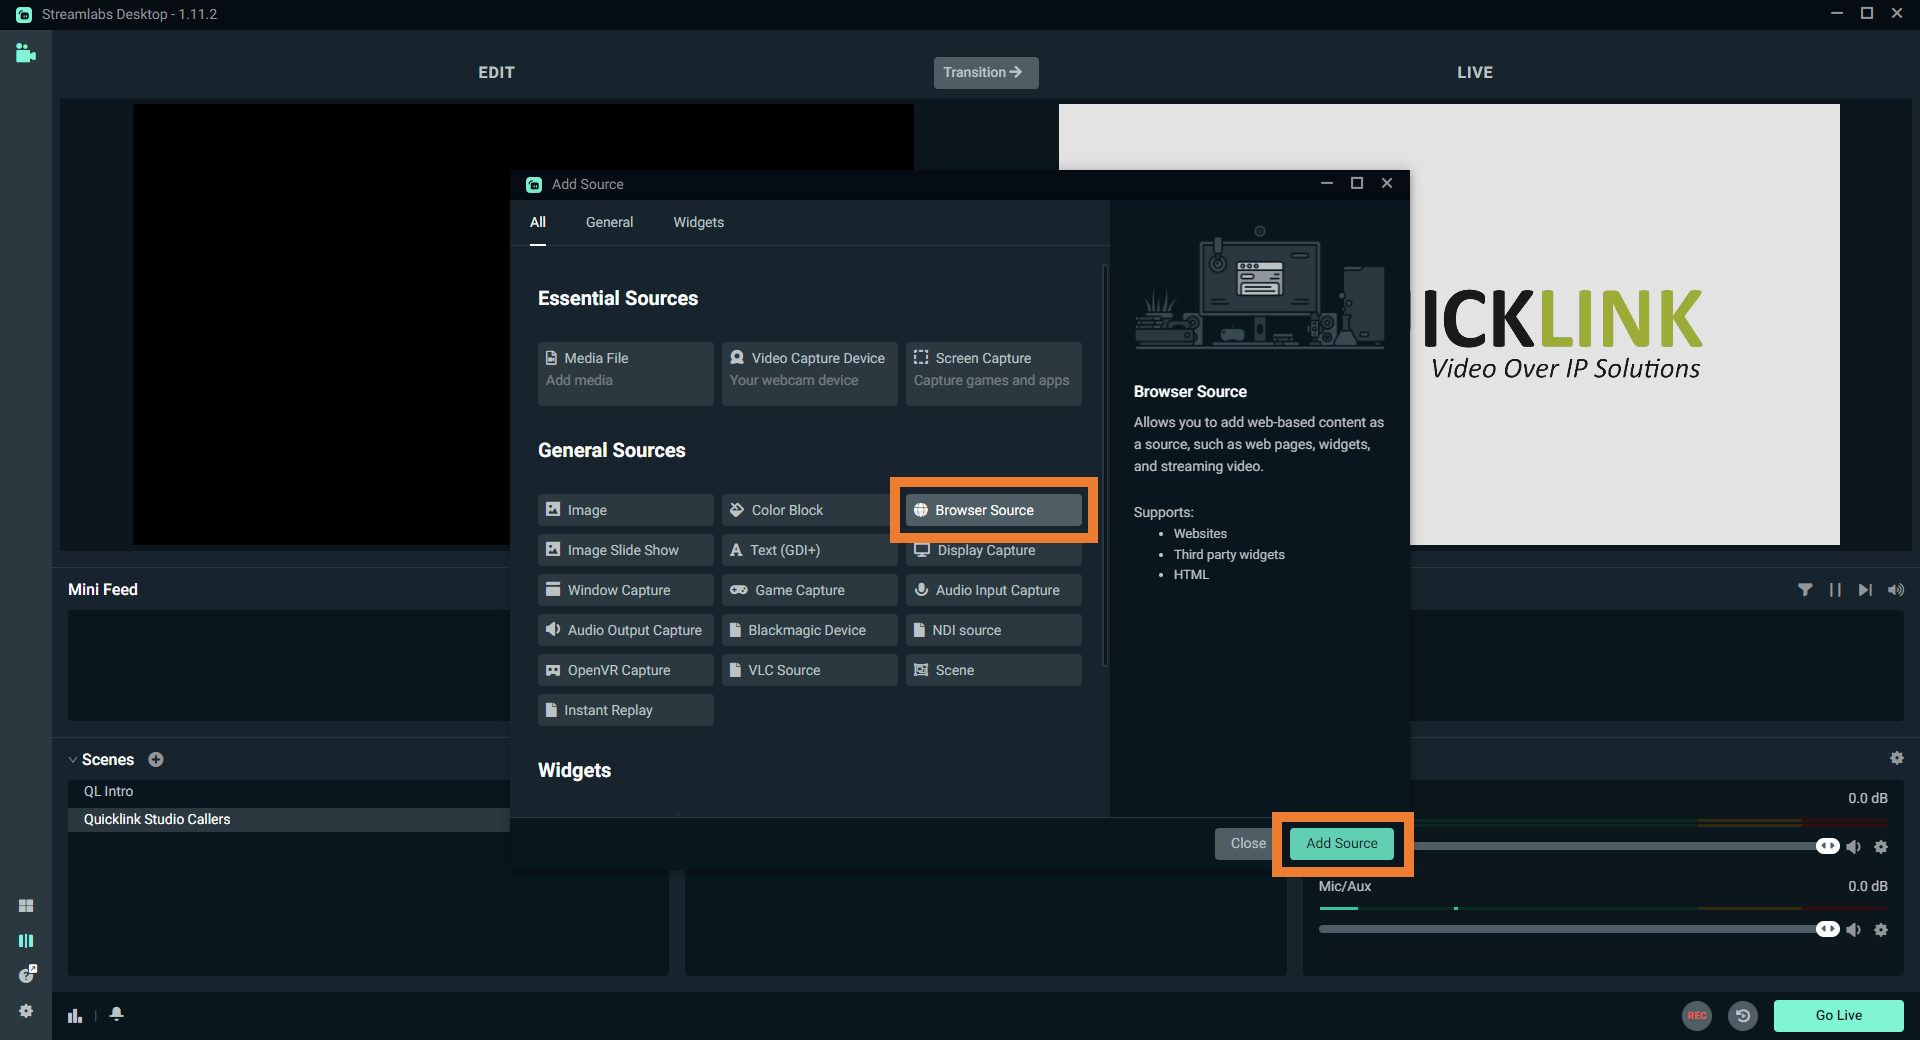Select the Color Block source
Screen dimensions: 1920x1040
[x=810, y=510]
